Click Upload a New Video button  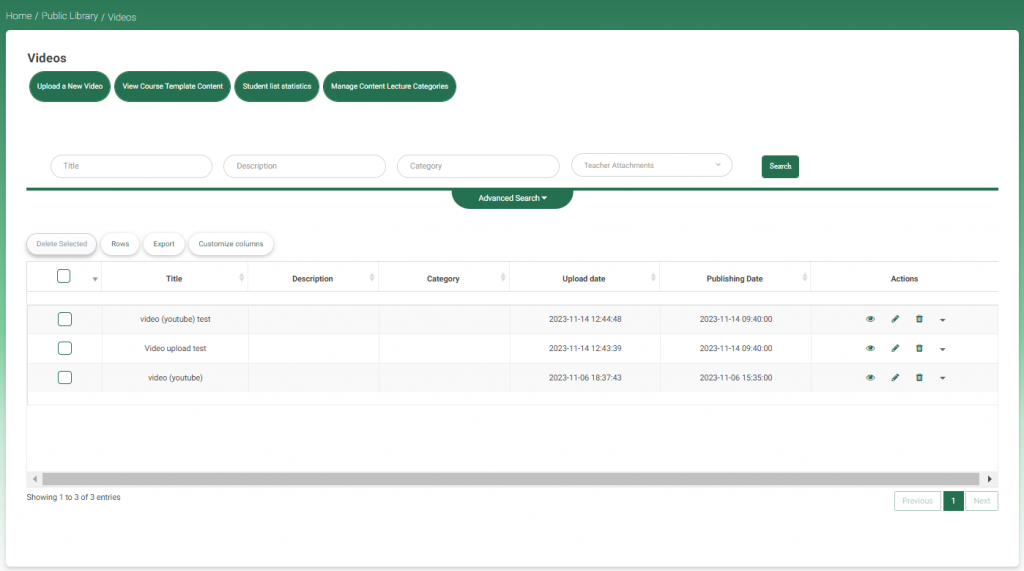point(70,86)
